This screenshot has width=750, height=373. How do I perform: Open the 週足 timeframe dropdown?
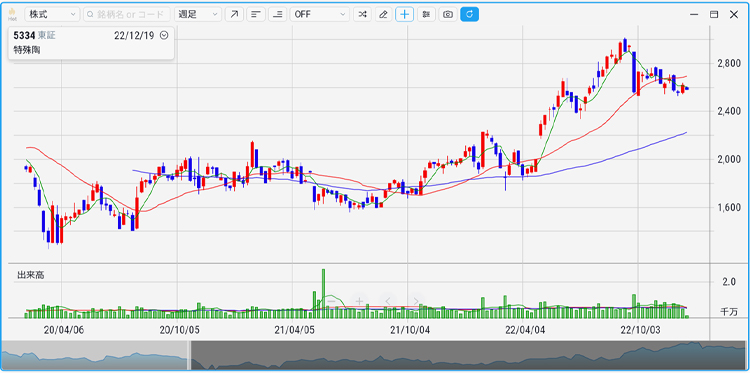pyautogui.click(x=198, y=14)
